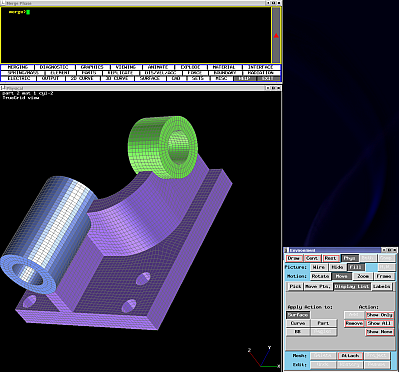Switch motion mode to Zoom
The height and width of the screenshot is (372, 399).
[363, 276]
